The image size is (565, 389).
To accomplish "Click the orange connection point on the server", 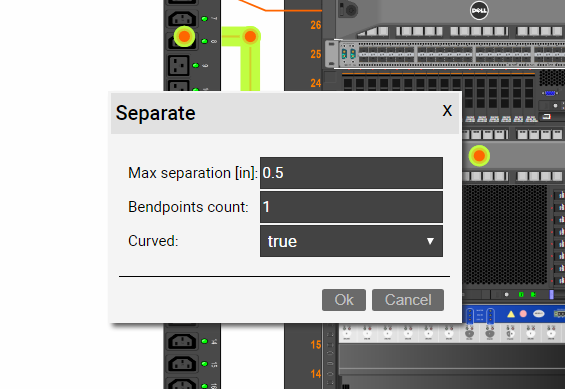I will (x=479, y=156).
